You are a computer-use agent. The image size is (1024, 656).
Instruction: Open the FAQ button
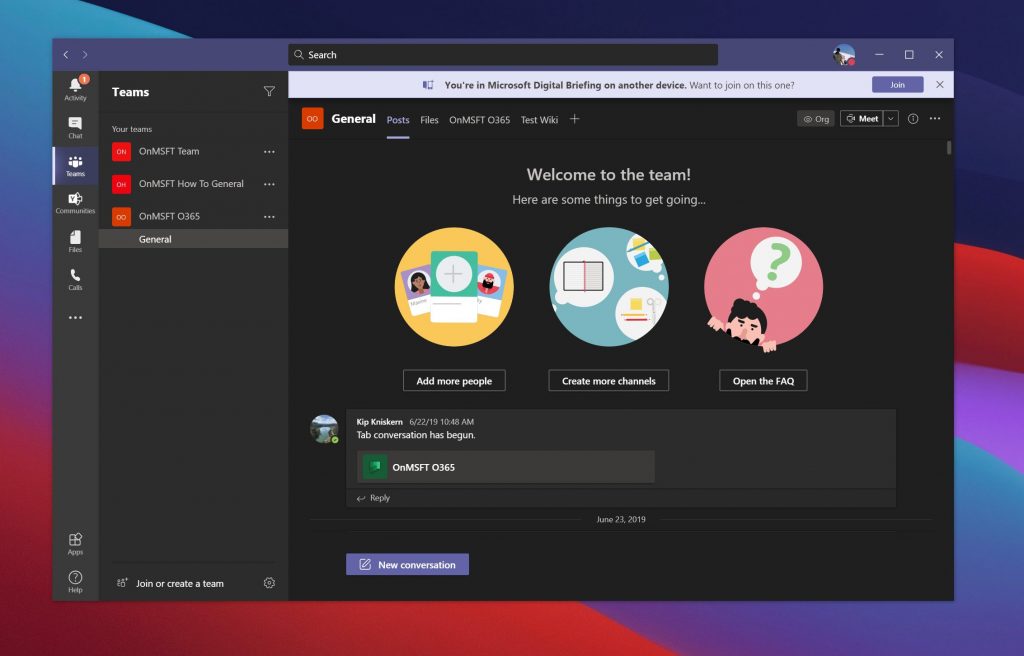click(x=763, y=381)
